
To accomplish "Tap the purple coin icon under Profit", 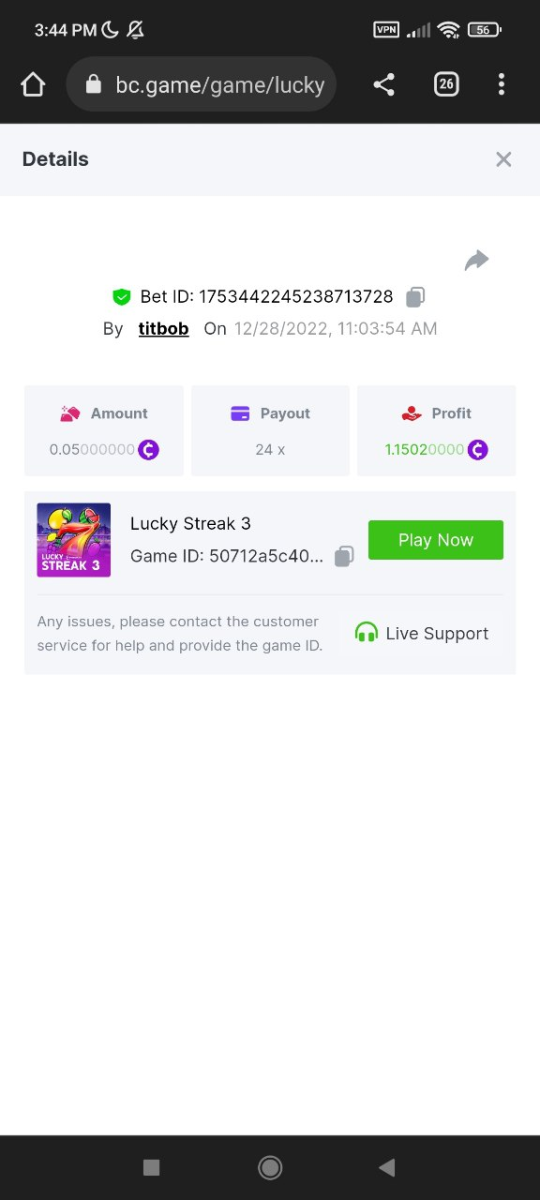I will [x=478, y=450].
